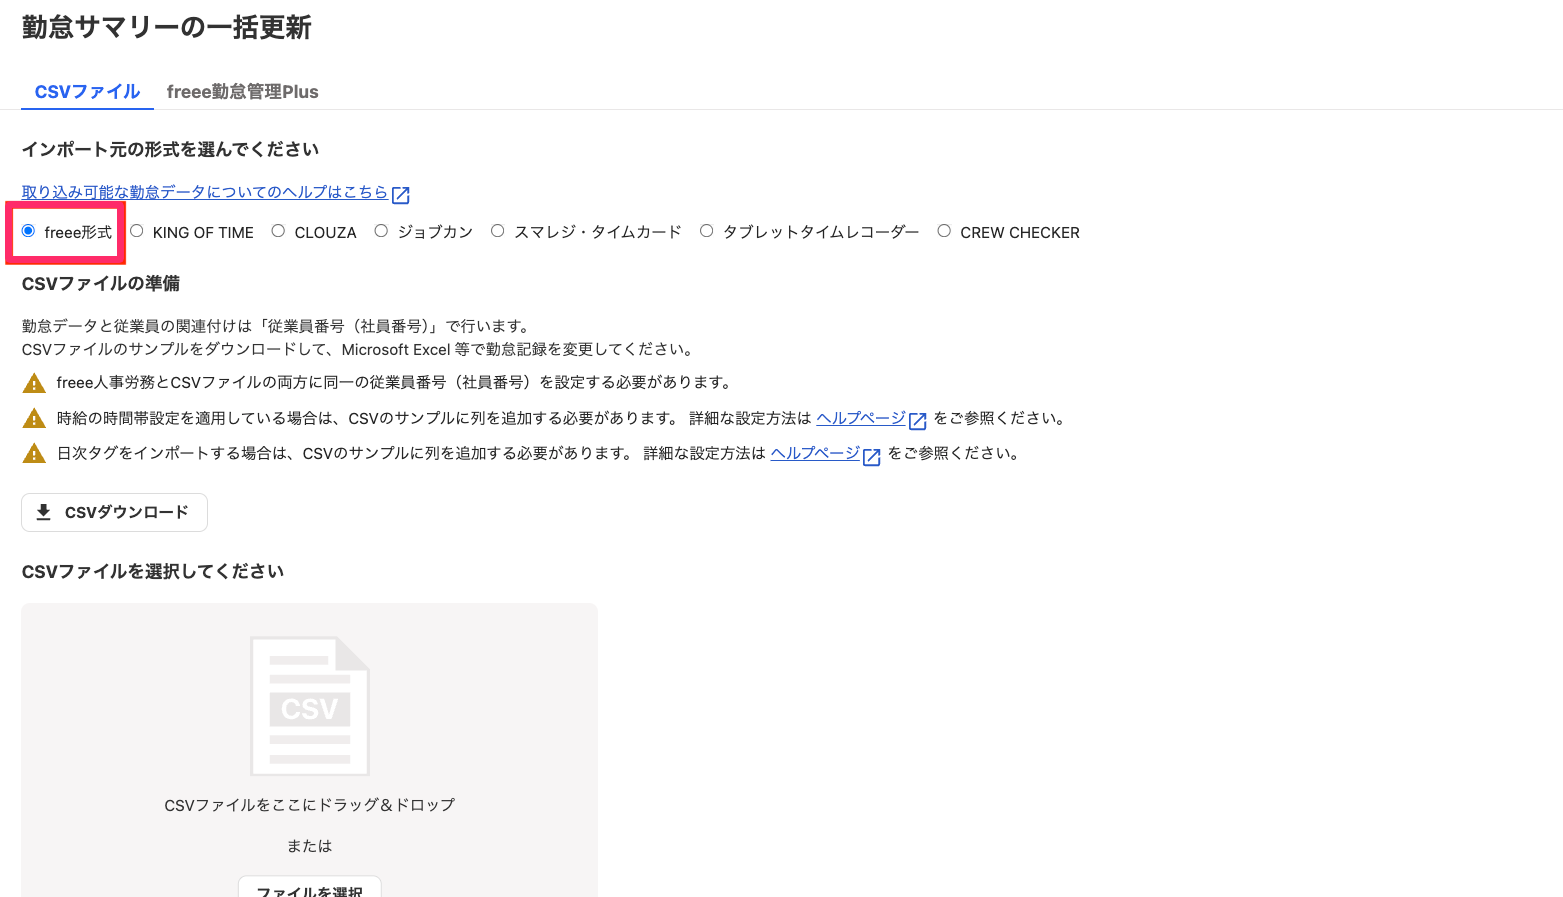The image size is (1563, 897).
Task: Choose KING OF TIME import format
Action: pos(137,231)
